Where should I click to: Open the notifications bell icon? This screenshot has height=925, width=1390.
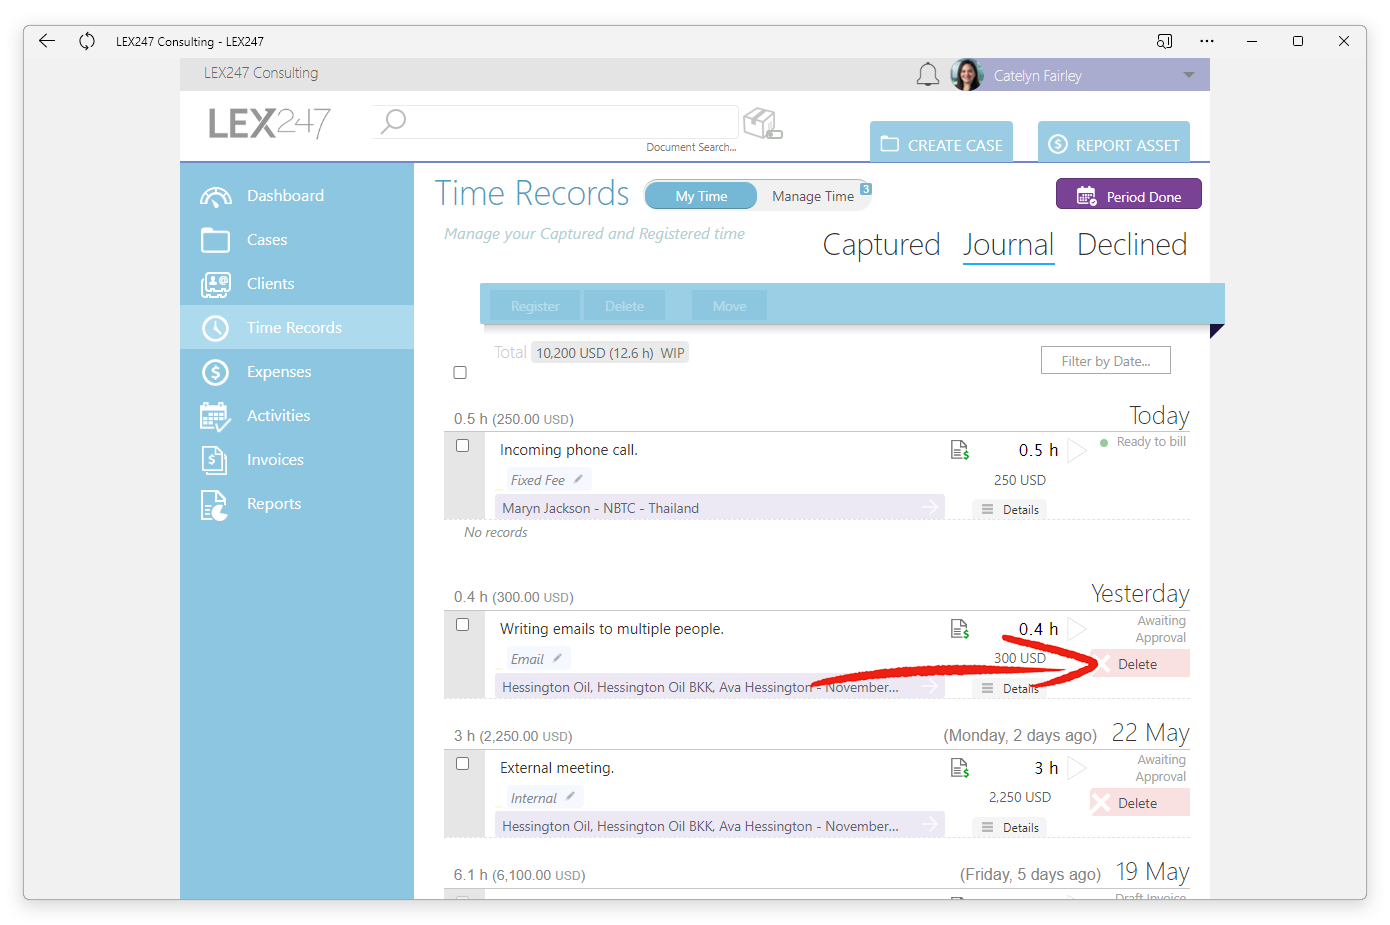tap(928, 75)
